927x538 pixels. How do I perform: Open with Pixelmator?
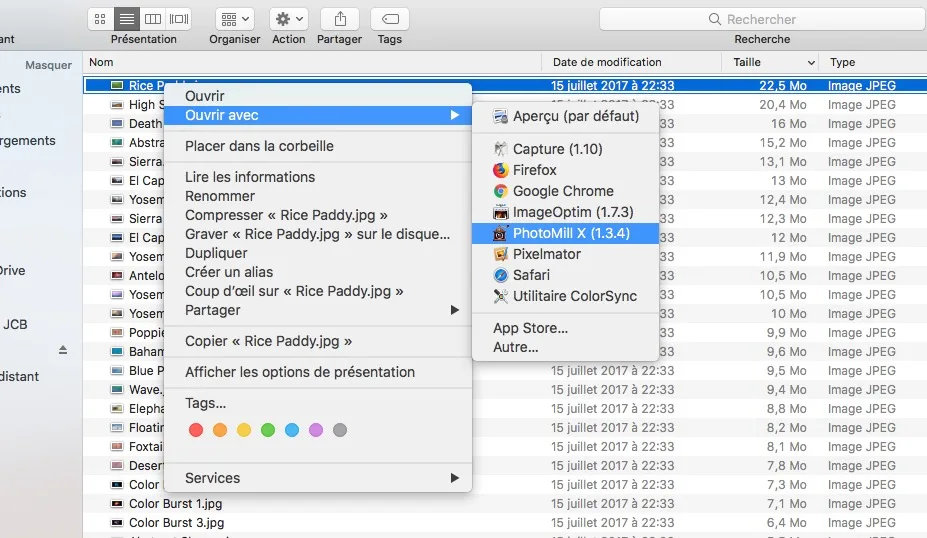[x=566, y=254]
